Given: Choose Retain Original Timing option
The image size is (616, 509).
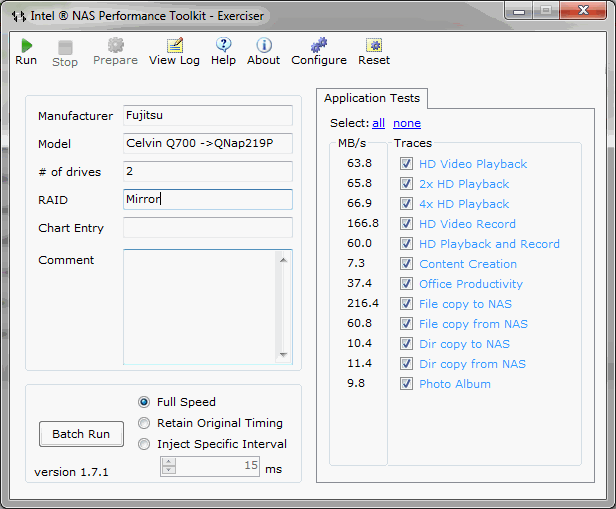Looking at the screenshot, I should pyautogui.click(x=144, y=423).
